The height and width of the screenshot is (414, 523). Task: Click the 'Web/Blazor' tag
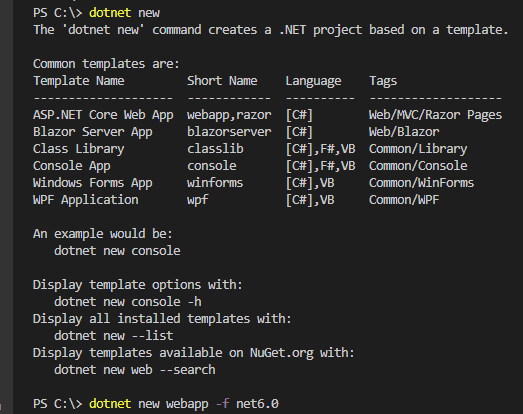point(404,132)
